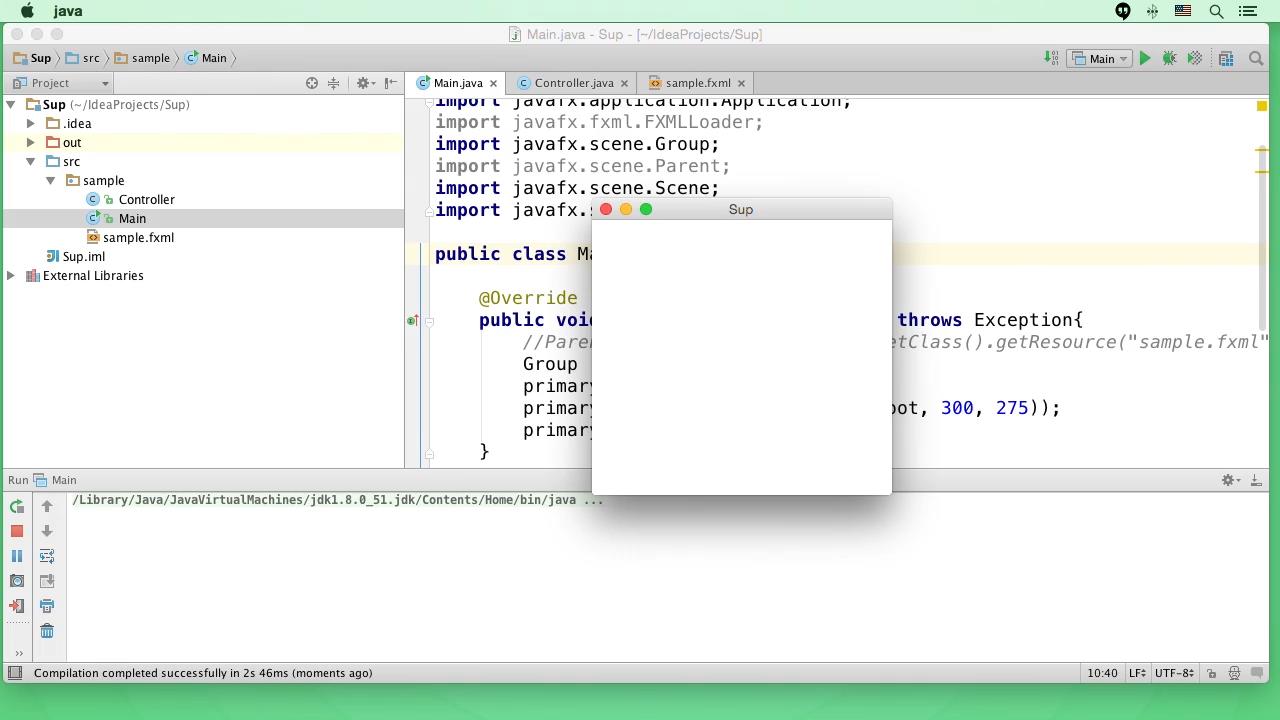Change the LF line separator in status bar
Viewport: 1280px width, 720px height.
click(1138, 673)
